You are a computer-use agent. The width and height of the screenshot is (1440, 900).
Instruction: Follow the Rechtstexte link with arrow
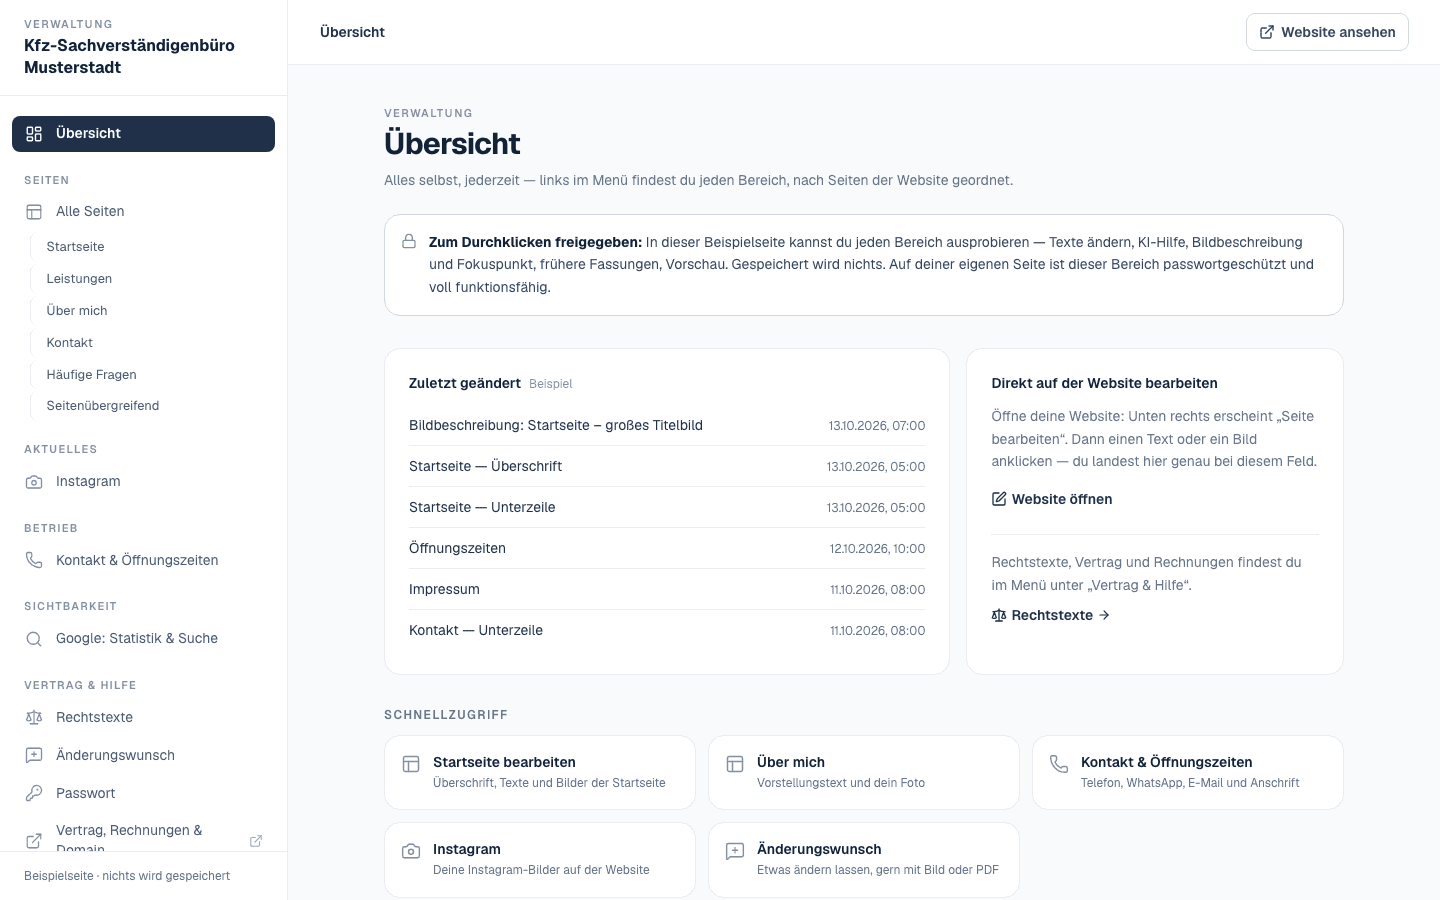pos(1051,615)
